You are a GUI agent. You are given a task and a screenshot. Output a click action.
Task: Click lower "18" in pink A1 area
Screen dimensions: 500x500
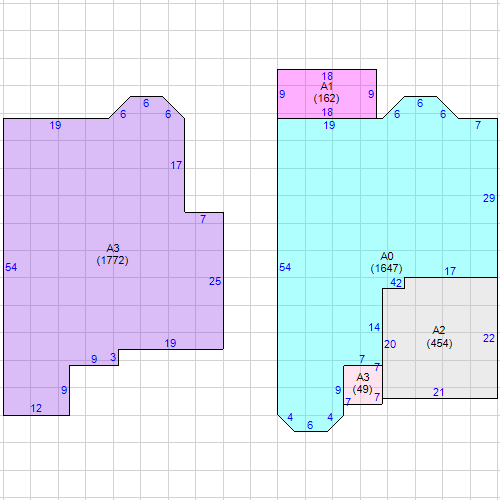pos(327,112)
